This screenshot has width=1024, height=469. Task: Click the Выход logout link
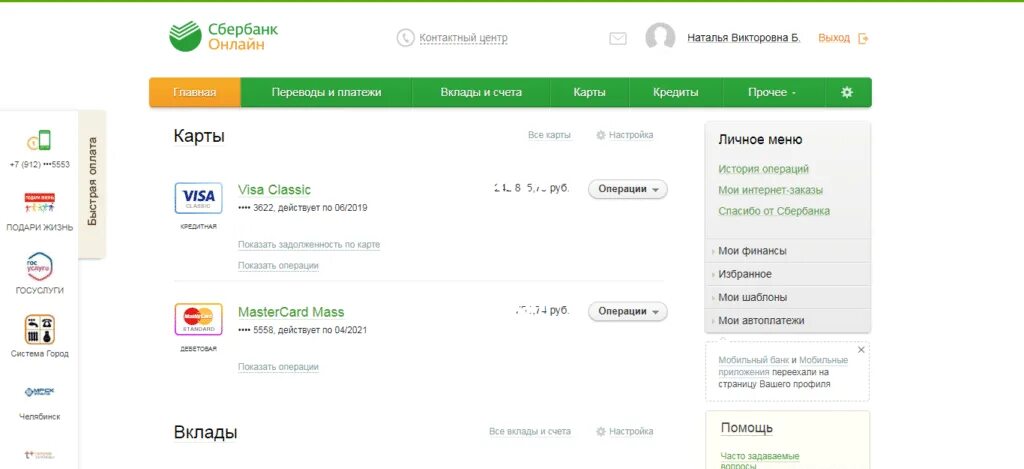click(x=834, y=38)
